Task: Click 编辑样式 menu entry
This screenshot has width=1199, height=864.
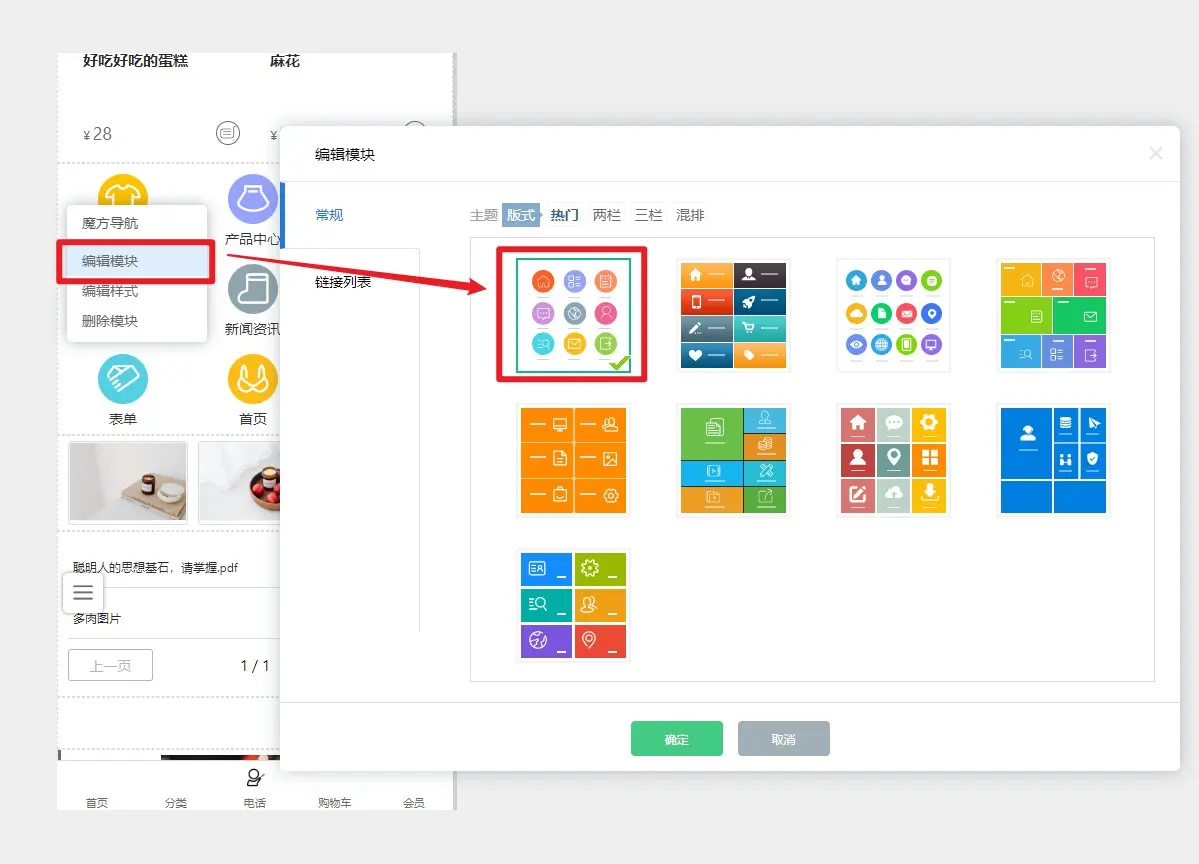Action: pyautogui.click(x=110, y=291)
